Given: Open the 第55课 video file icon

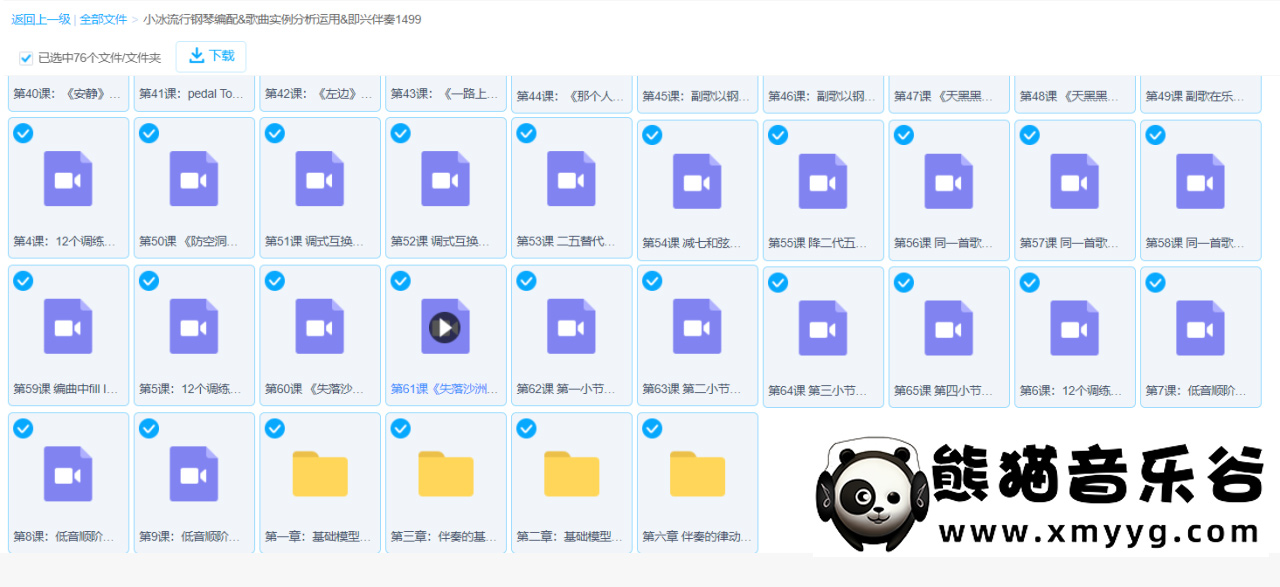Looking at the screenshot, I should 824,181.
